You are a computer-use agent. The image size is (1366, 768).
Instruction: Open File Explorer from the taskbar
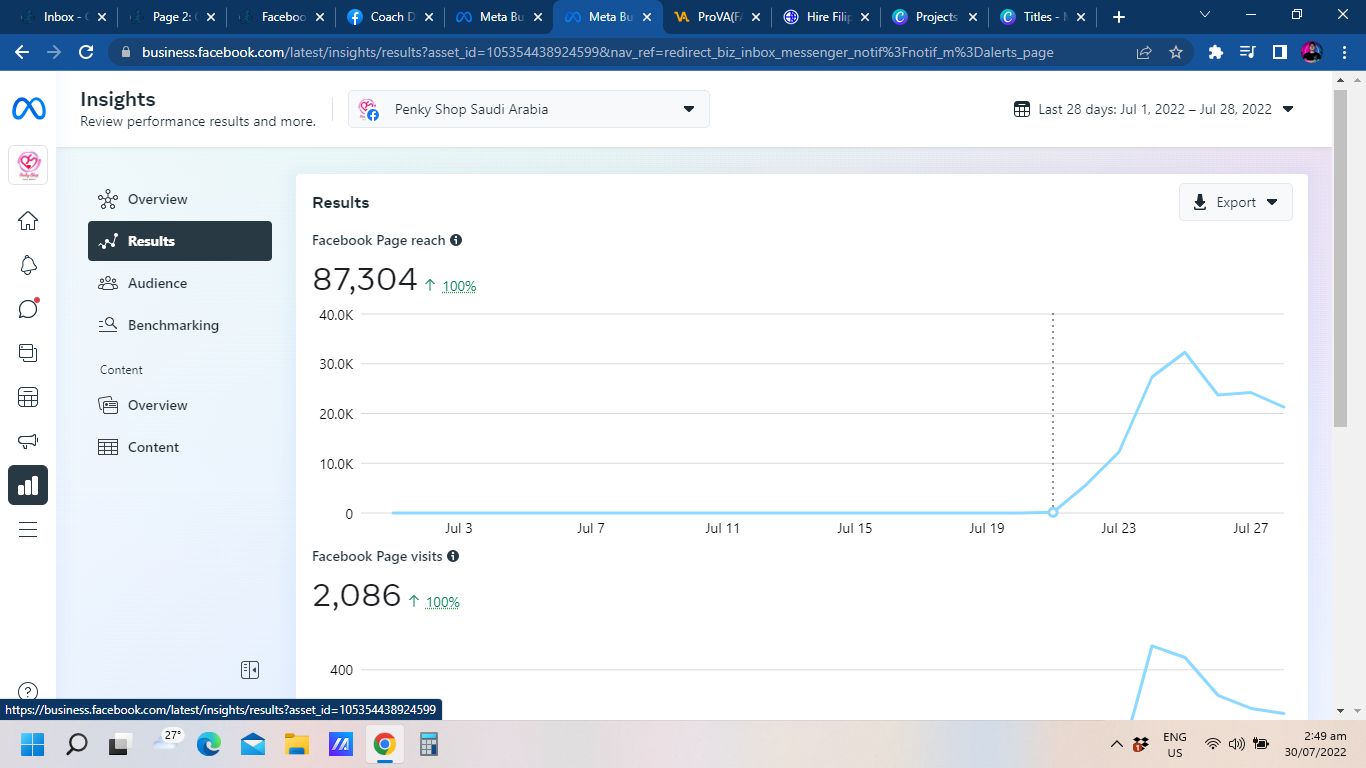pyautogui.click(x=297, y=744)
